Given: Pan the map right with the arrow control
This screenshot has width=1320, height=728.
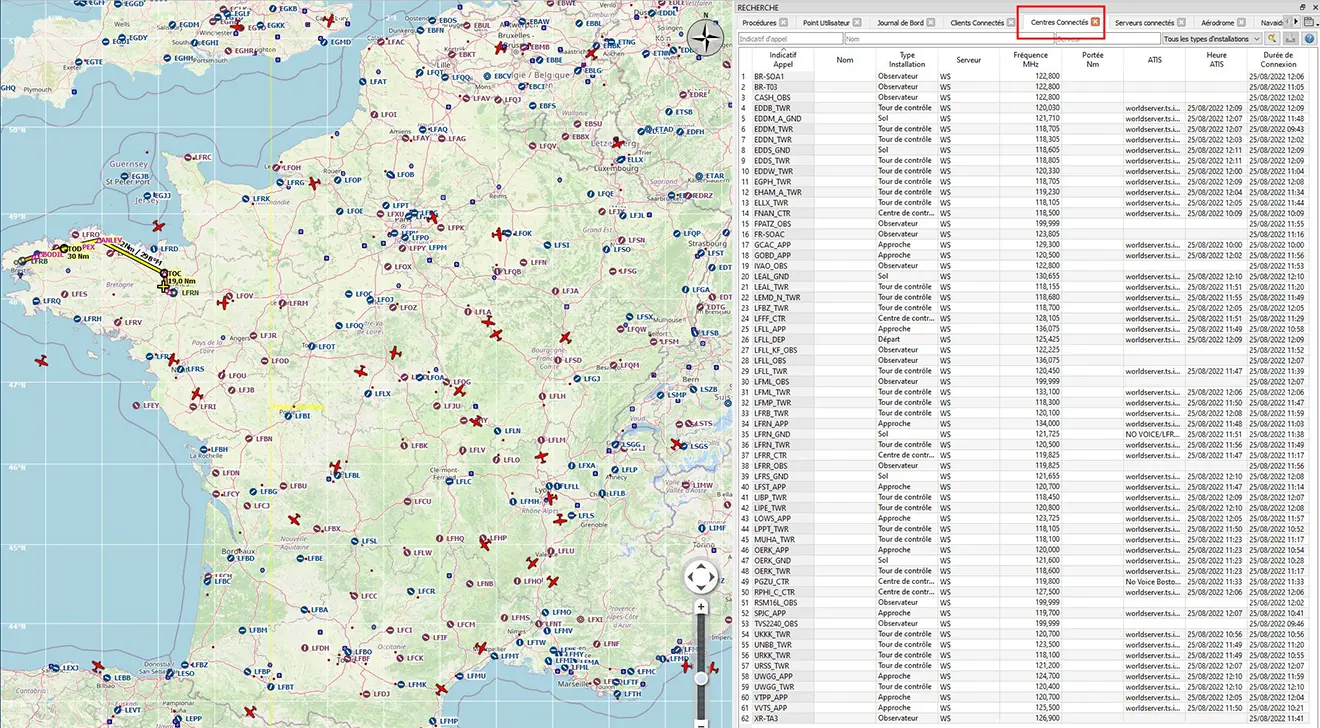Looking at the screenshot, I should tap(713, 578).
